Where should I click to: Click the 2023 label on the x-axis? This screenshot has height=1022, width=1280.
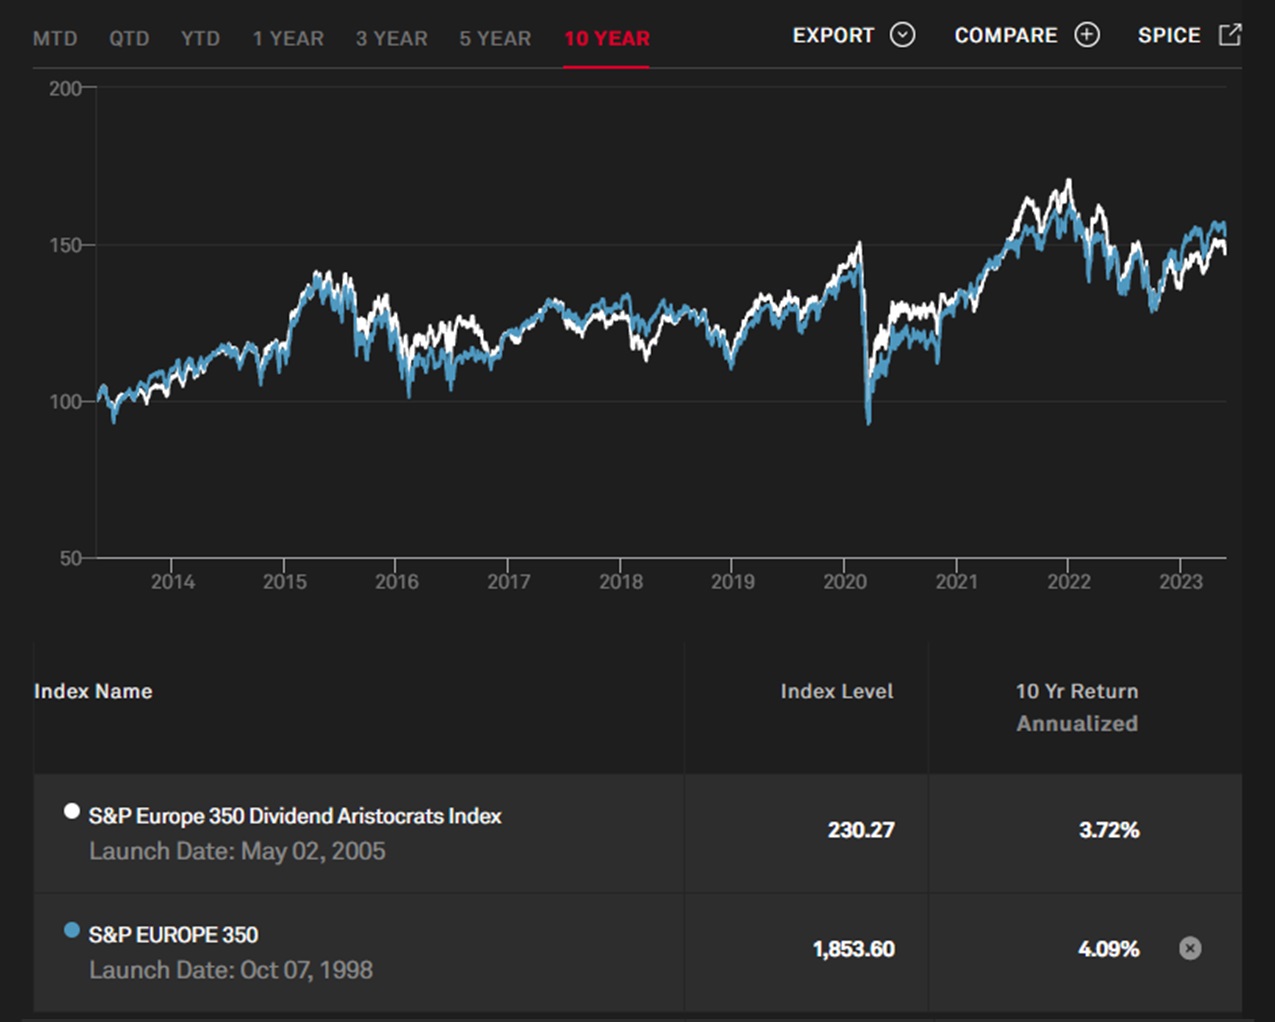(1181, 582)
